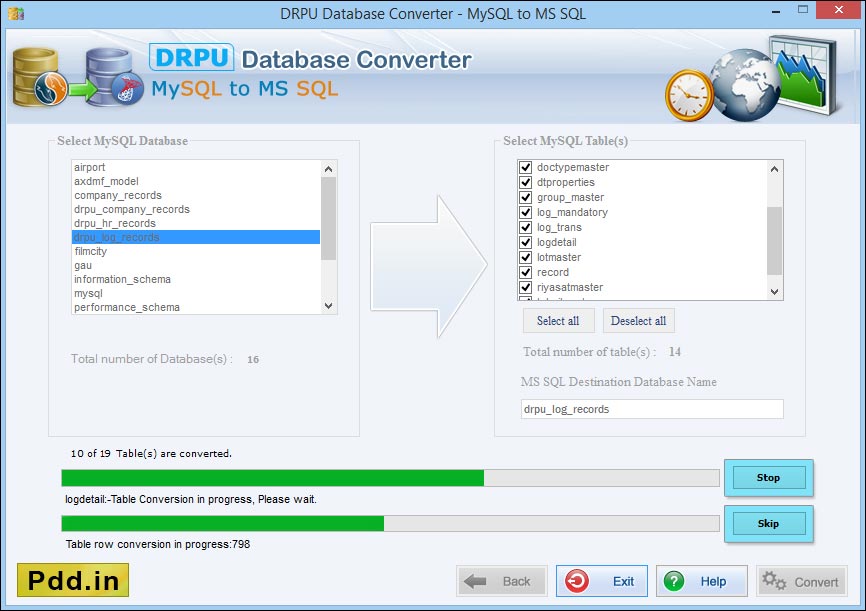Viewport: 866px width, 611px height.
Task: Uncheck the log_trans table checkbox
Action: [x=525, y=227]
